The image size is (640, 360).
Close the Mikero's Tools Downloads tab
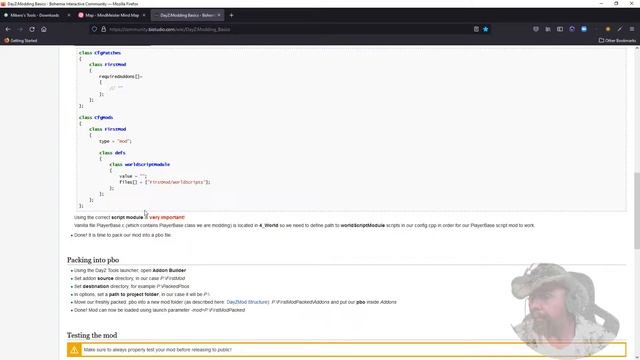(69, 15)
